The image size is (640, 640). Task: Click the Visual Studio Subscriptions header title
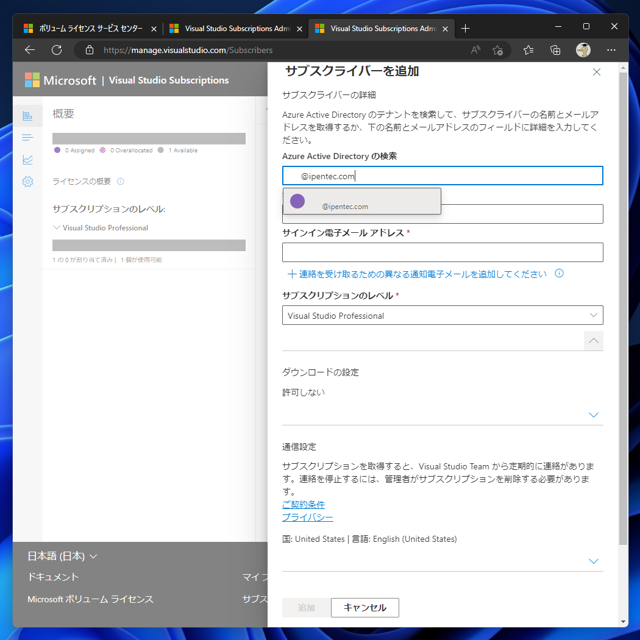(x=169, y=80)
